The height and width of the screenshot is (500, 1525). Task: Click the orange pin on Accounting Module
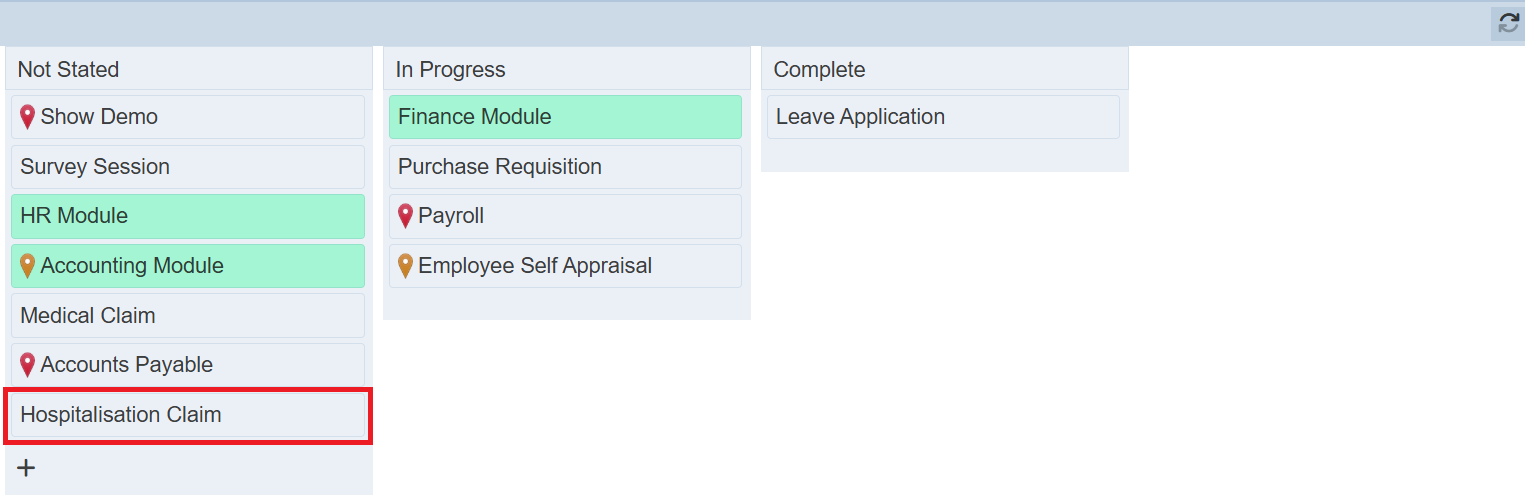28,266
